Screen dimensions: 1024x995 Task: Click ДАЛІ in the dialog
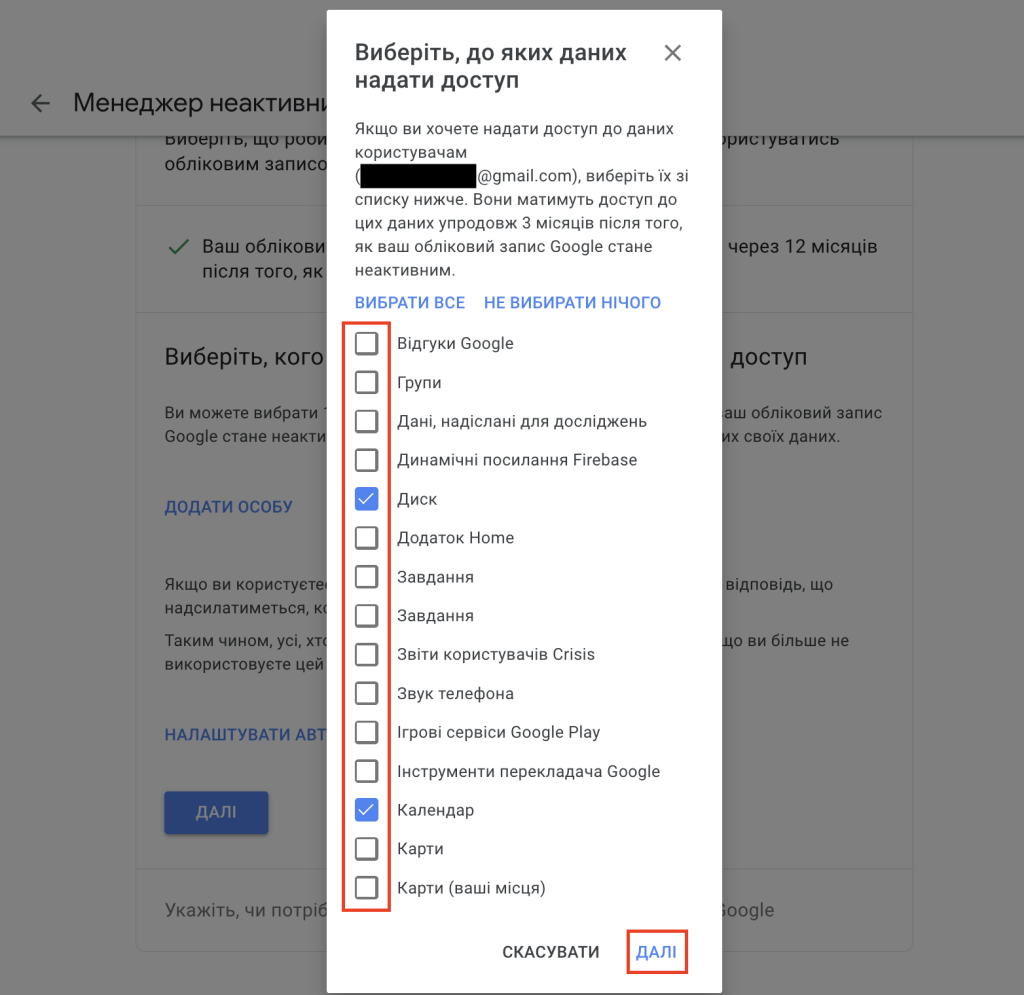tap(656, 952)
